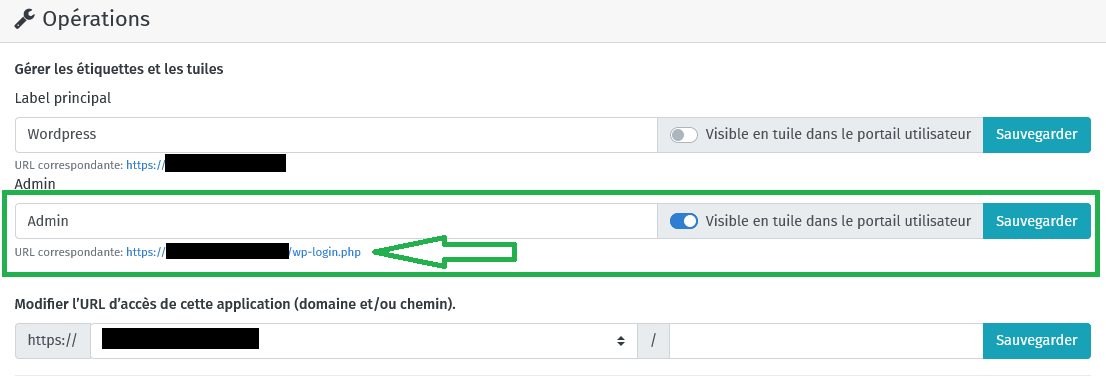Open the wp-login.php admin URL link
Screen dimensions: 1106x377
pos(243,252)
